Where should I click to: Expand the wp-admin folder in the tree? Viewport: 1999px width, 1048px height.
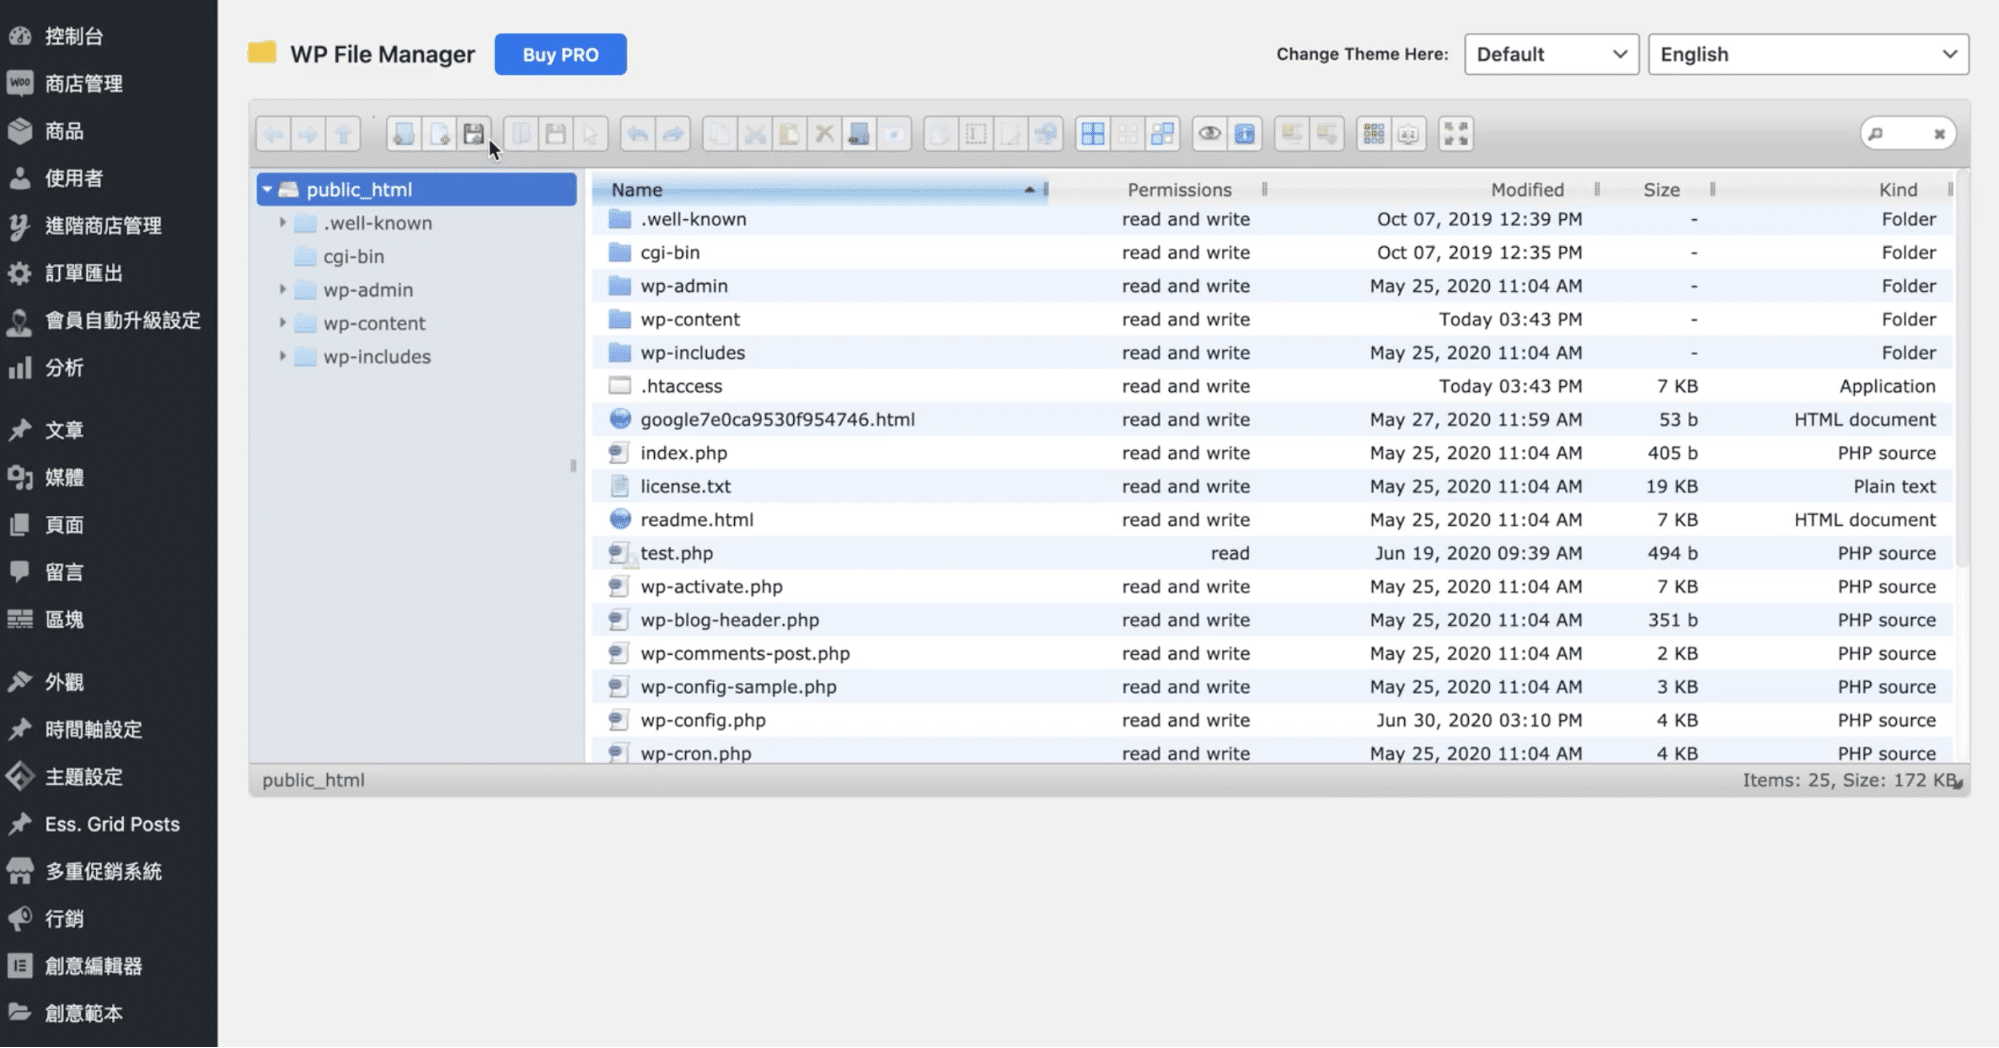[x=283, y=290]
